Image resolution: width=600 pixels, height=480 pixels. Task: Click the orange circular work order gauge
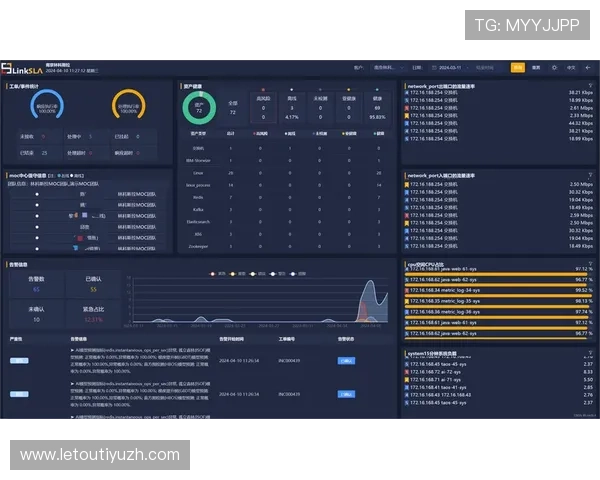click(128, 105)
